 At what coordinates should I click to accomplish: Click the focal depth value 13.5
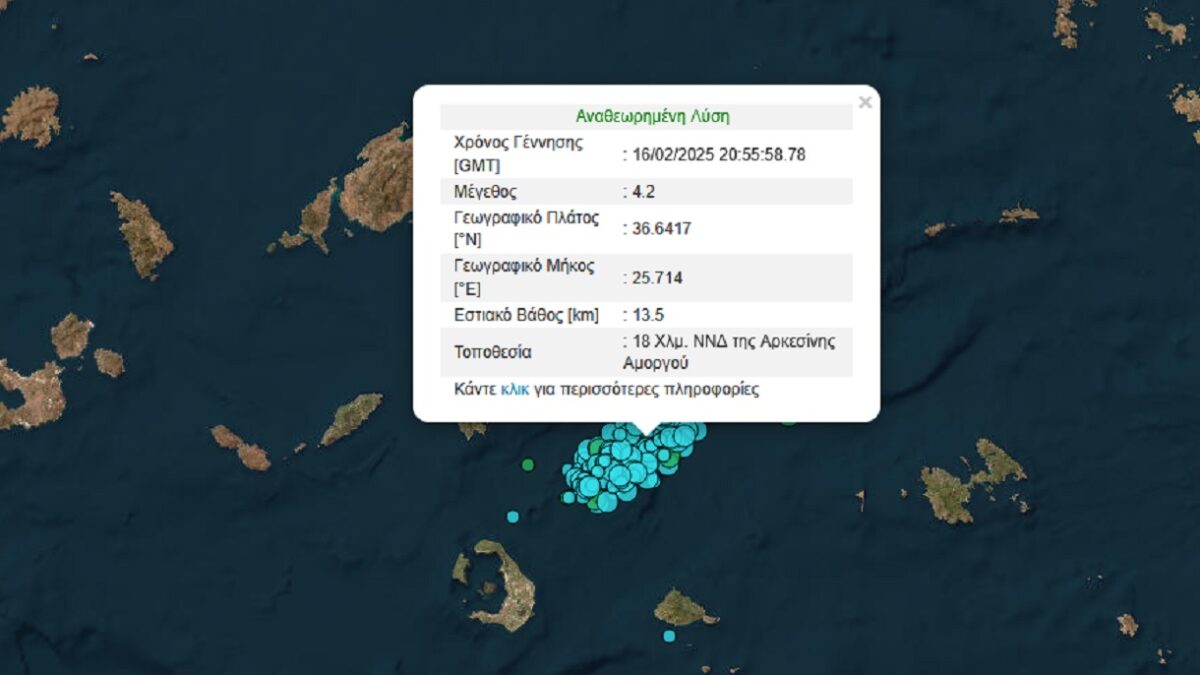644,315
